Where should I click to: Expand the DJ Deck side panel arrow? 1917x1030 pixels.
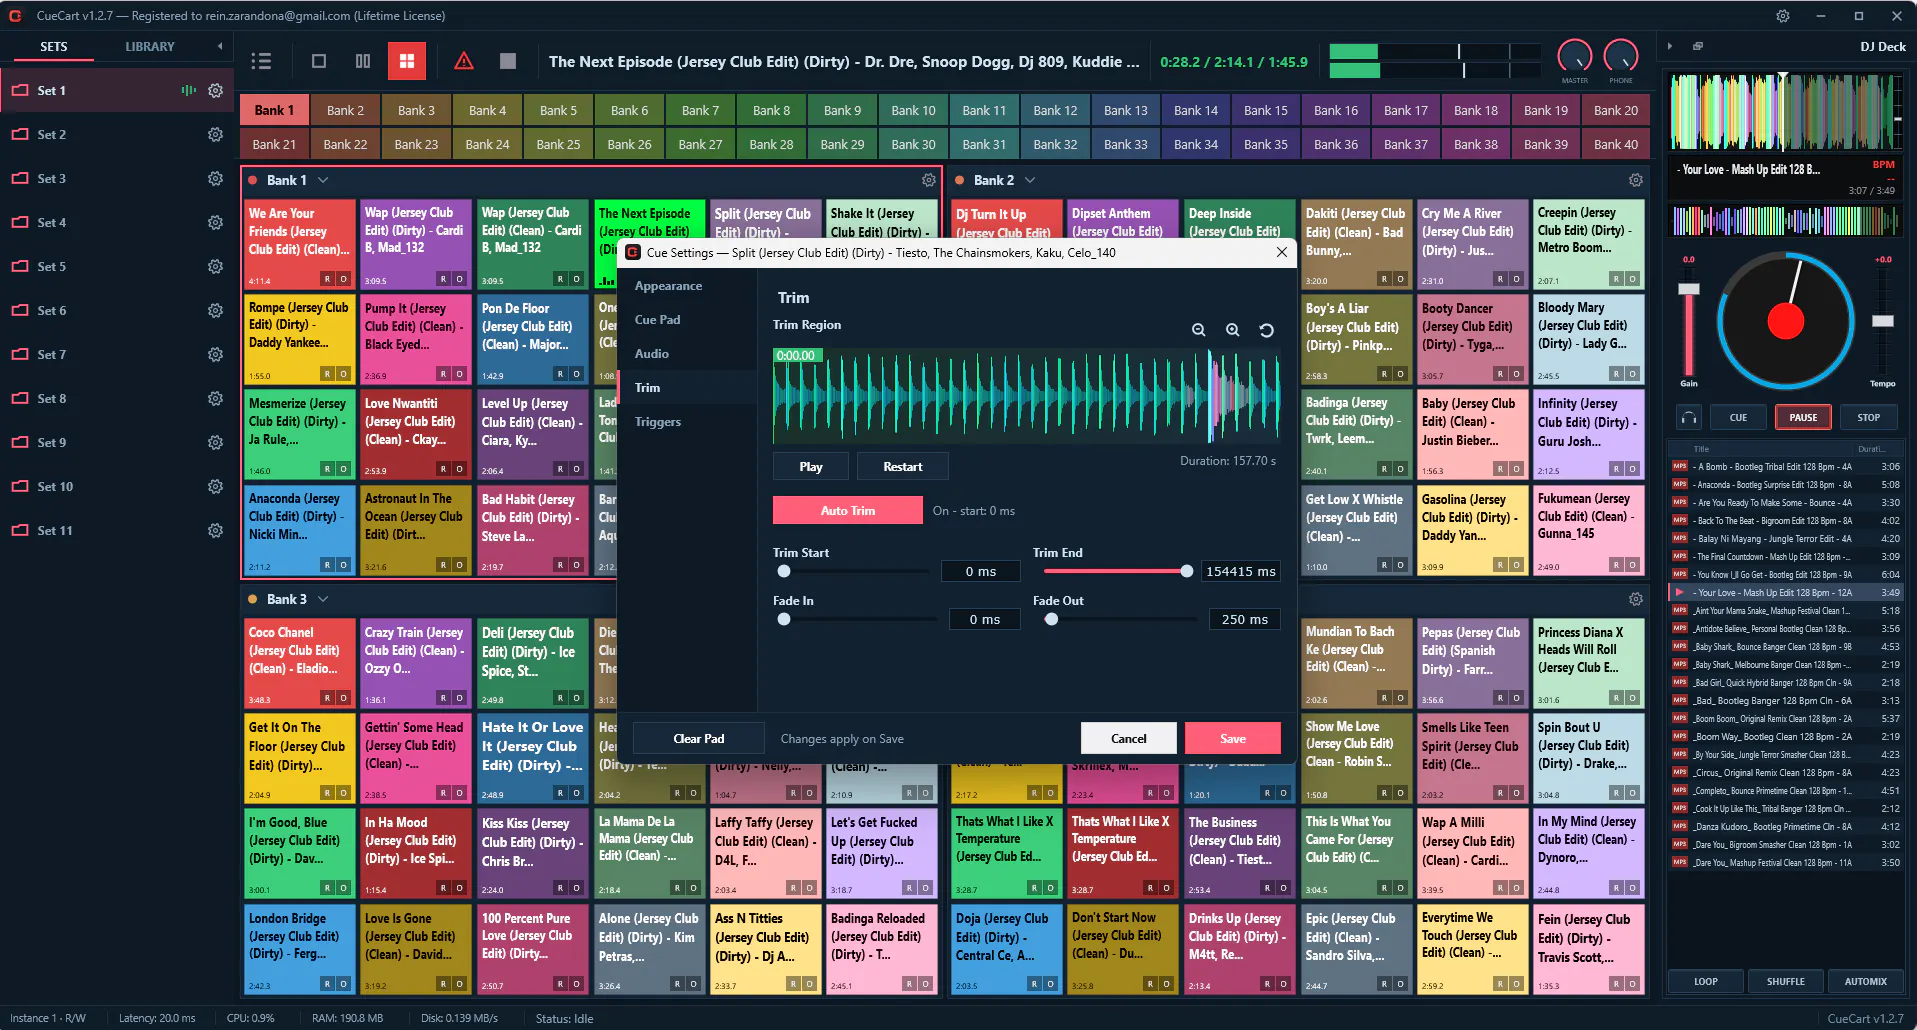coord(1670,46)
